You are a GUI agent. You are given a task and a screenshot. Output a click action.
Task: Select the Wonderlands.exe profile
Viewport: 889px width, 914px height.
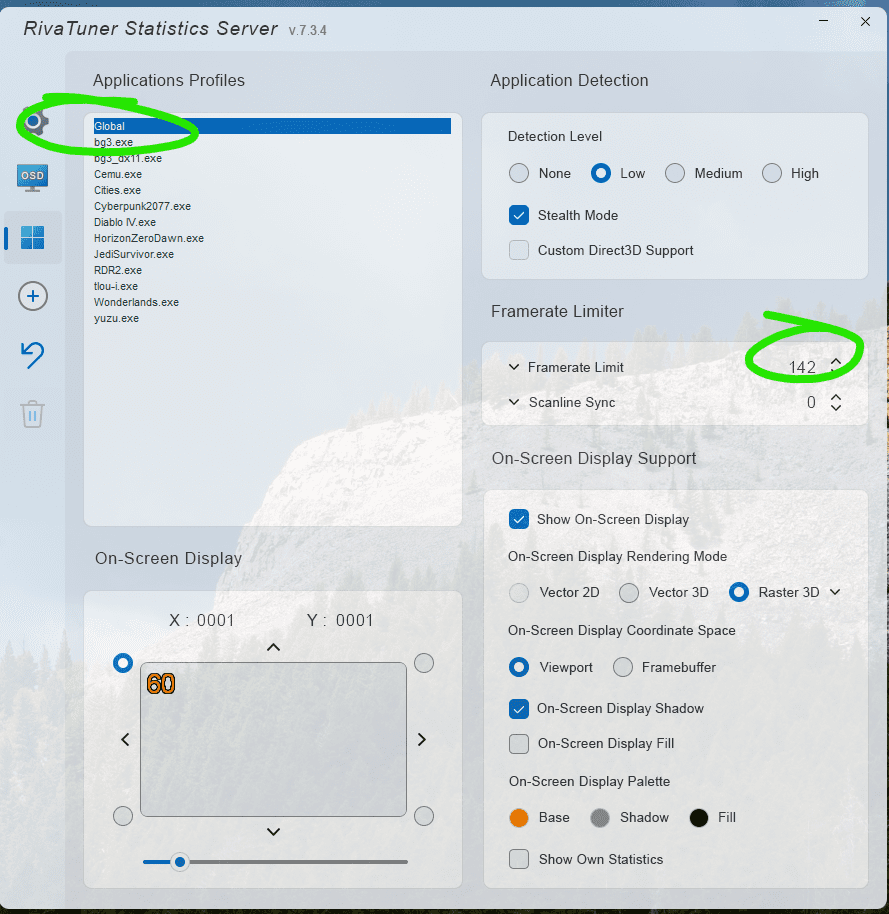point(272,303)
